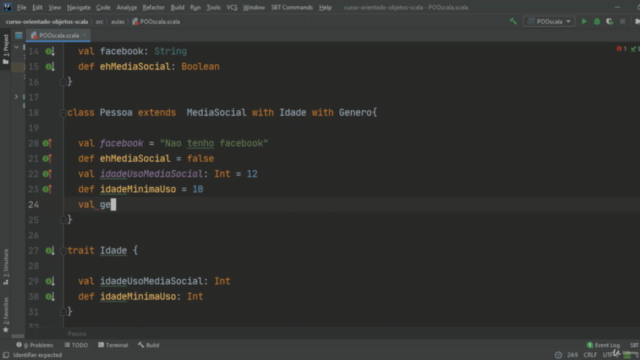Image resolution: width=640 pixels, height=360 pixels.
Task: Toggle the Project tool window
Action: (x=6, y=49)
